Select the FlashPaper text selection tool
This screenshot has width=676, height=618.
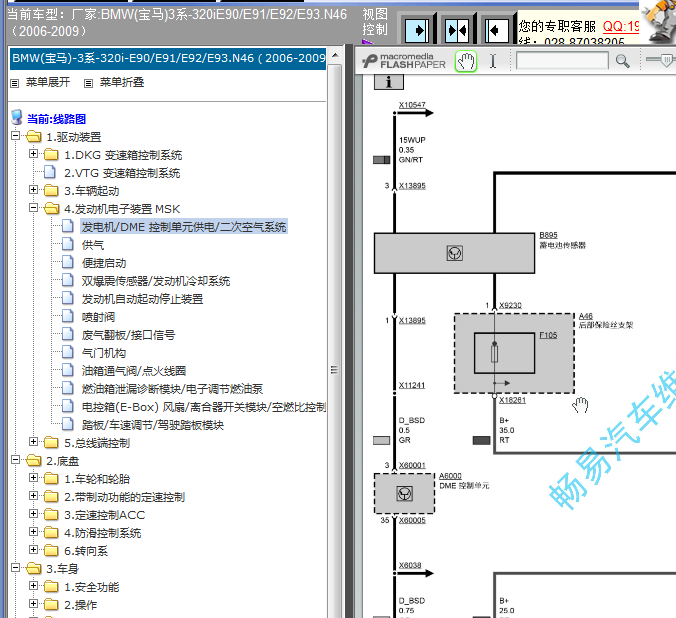[x=493, y=61]
